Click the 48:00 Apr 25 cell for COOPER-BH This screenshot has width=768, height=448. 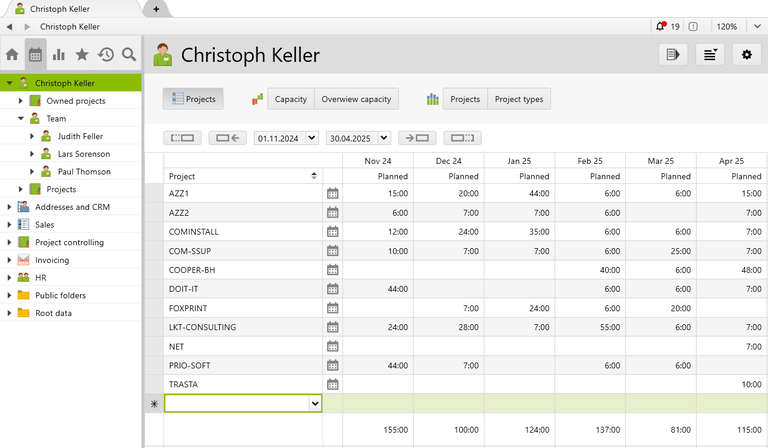click(x=732, y=270)
